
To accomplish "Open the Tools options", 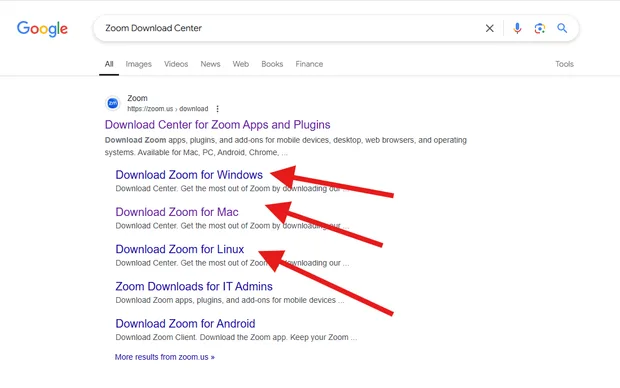I will point(564,64).
